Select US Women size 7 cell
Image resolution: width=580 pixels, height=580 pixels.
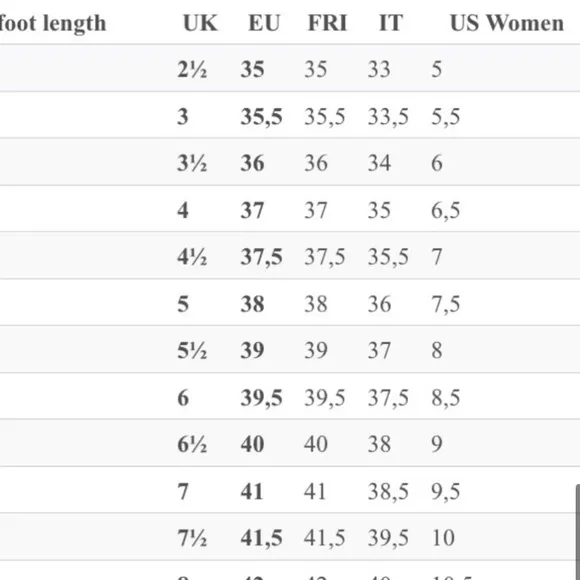[x=437, y=257]
